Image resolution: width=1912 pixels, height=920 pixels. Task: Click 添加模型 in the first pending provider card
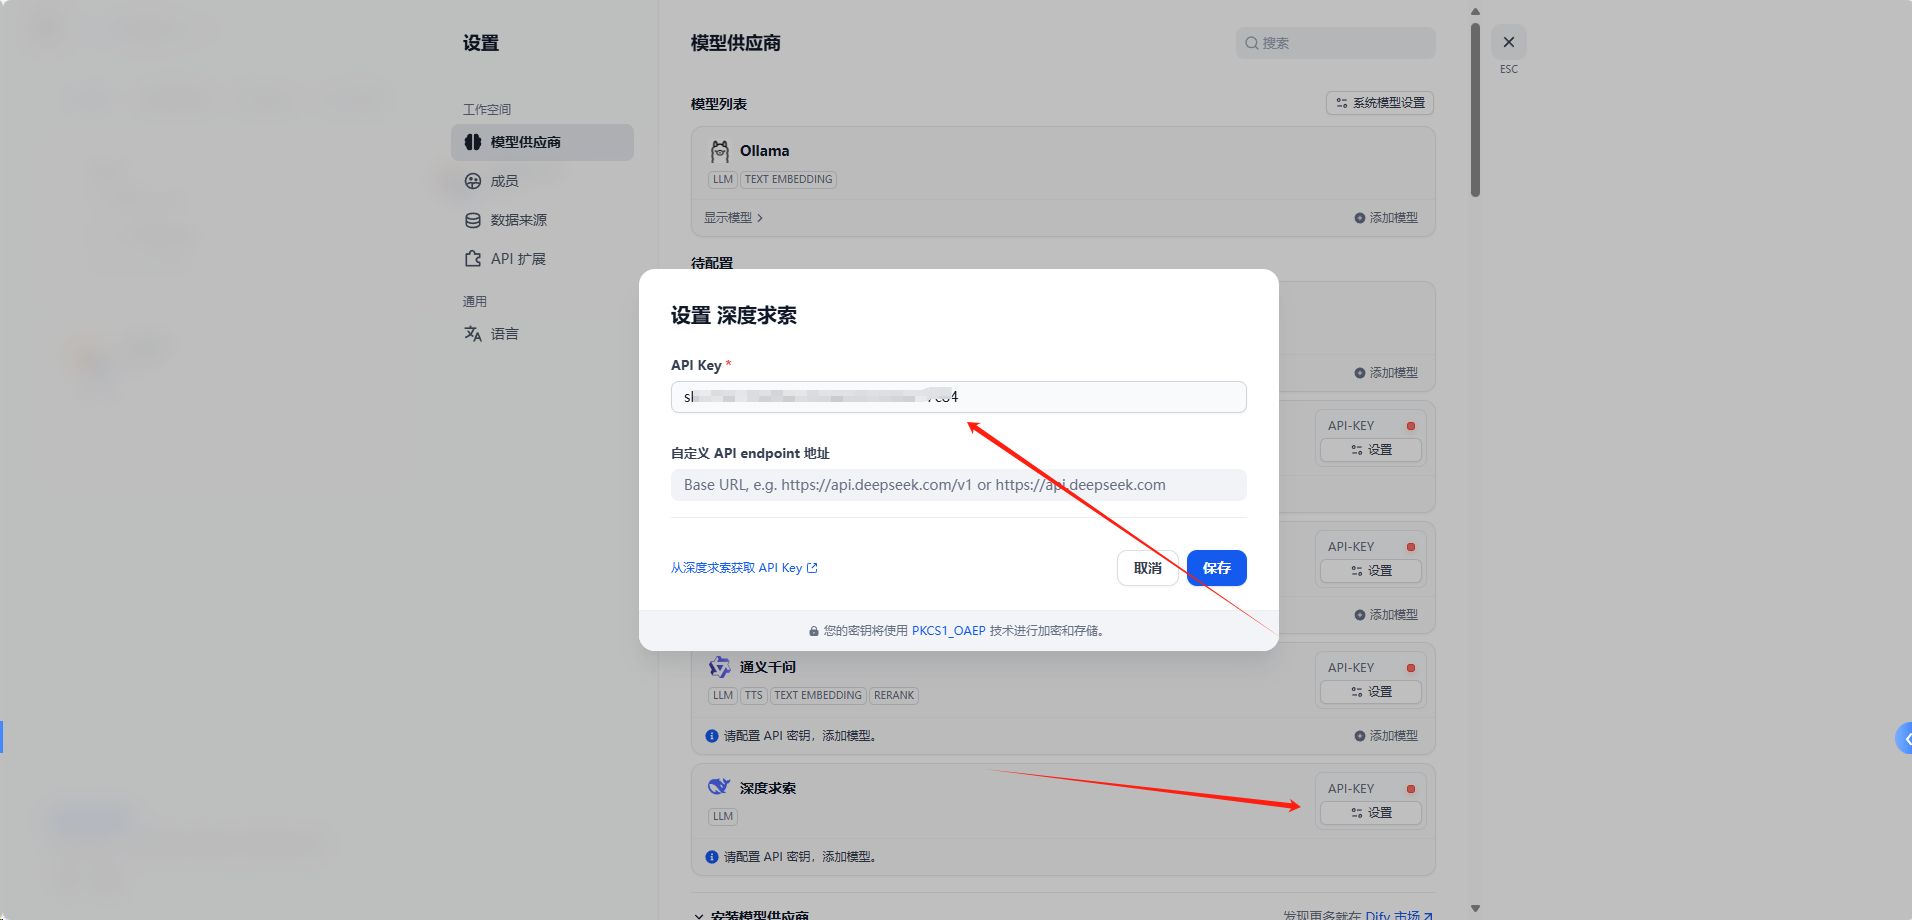click(x=1386, y=373)
